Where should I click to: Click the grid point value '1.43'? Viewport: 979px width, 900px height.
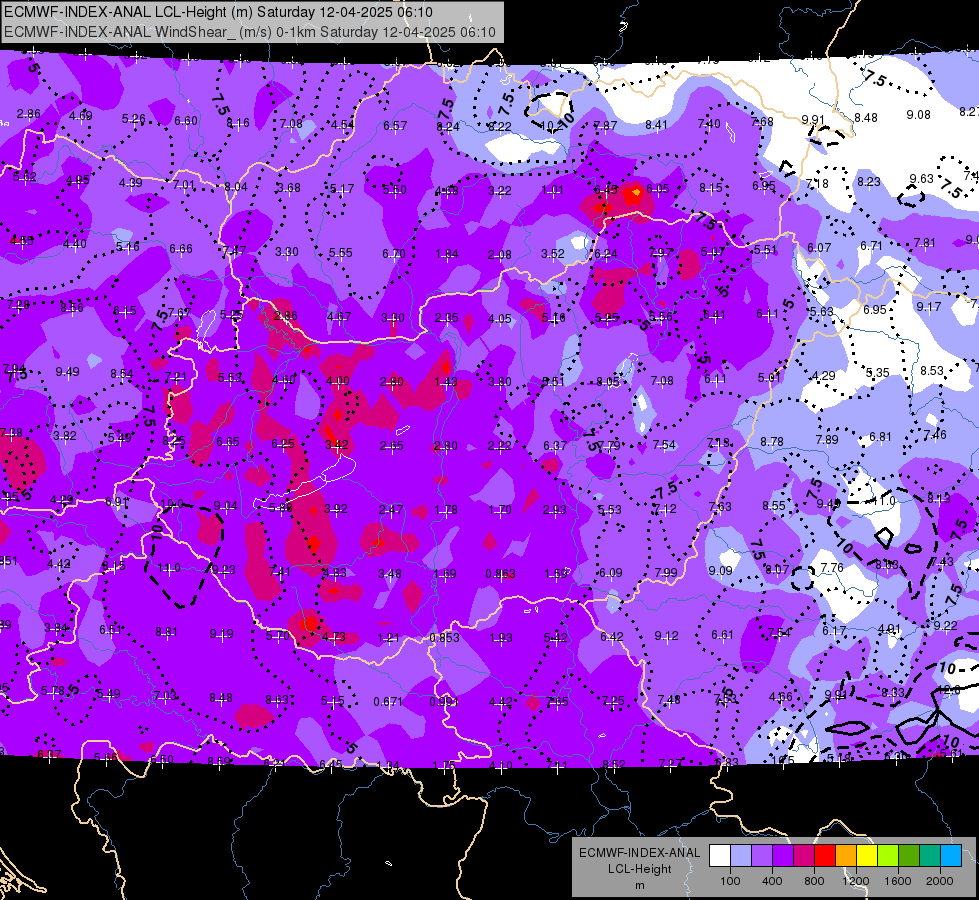446,381
